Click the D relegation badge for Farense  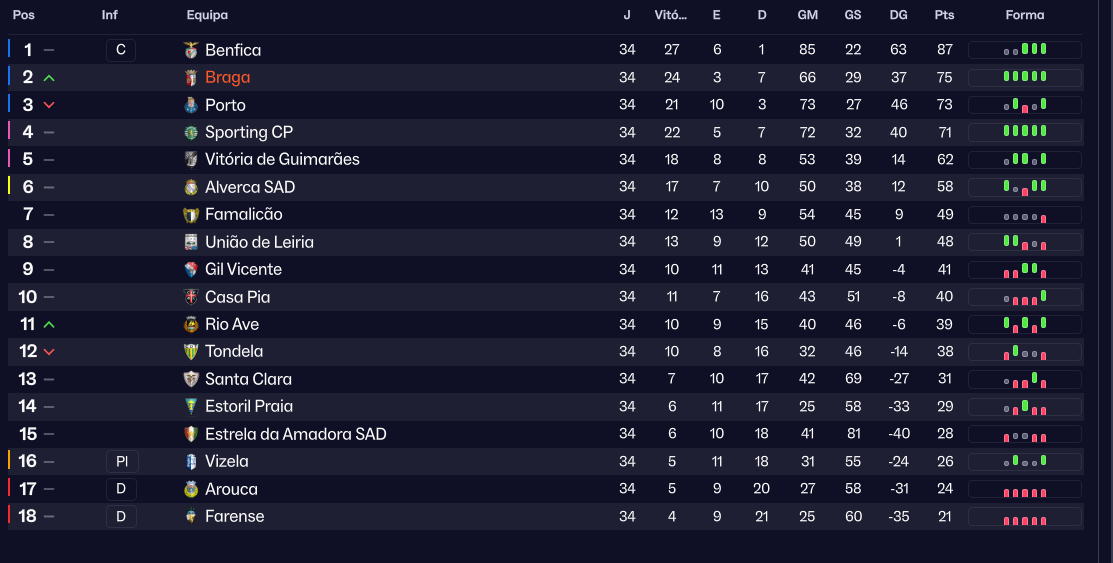pos(120,516)
